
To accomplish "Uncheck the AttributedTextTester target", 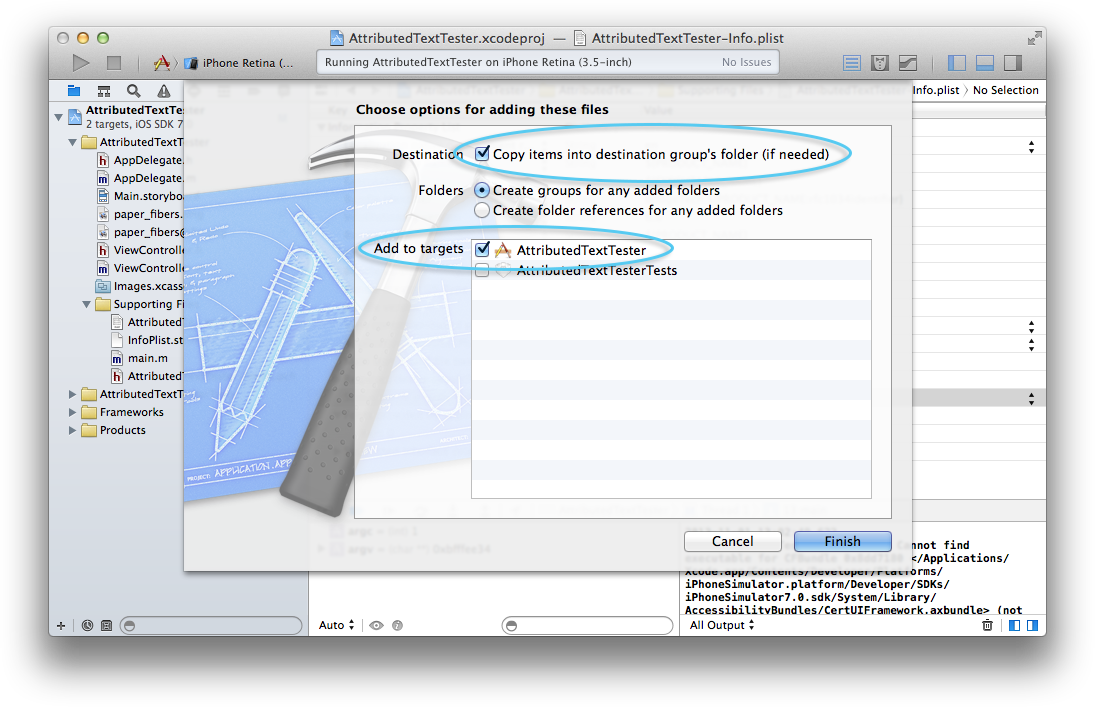I will (x=482, y=249).
